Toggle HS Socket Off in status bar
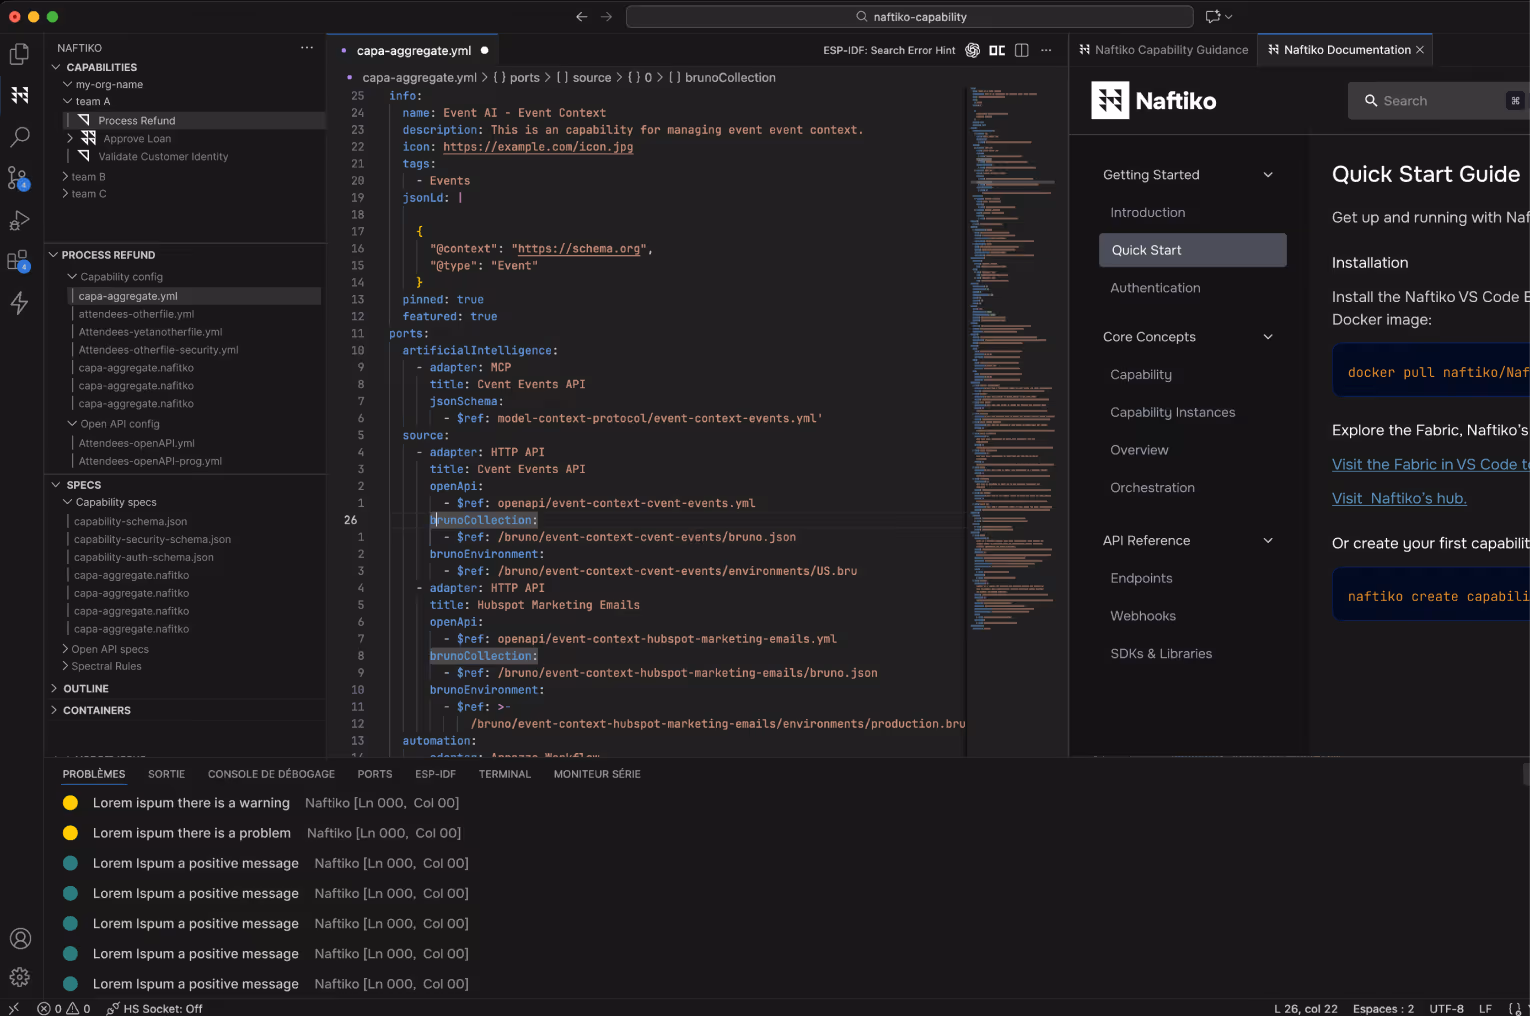Image resolution: width=1530 pixels, height=1017 pixels. (155, 1008)
